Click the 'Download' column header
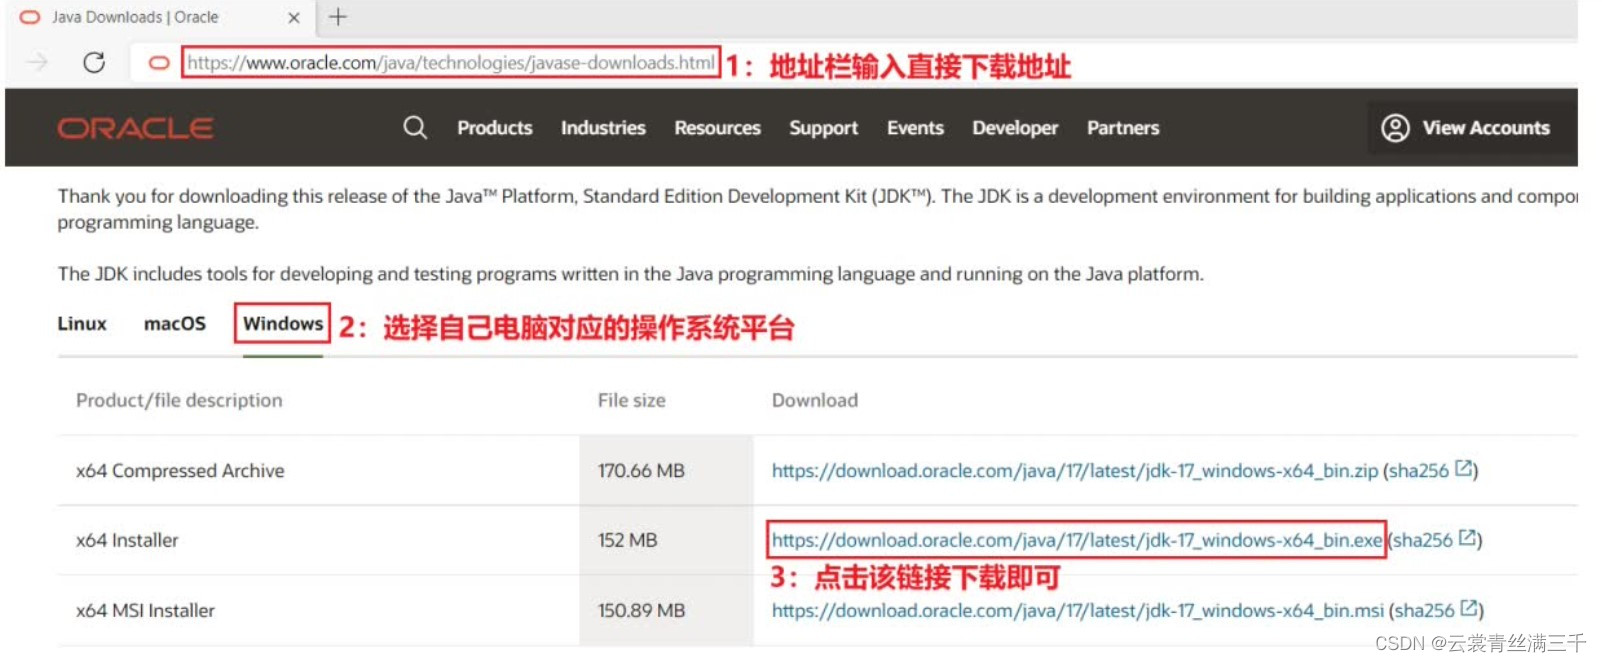This screenshot has width=1602, height=662. pos(814,400)
